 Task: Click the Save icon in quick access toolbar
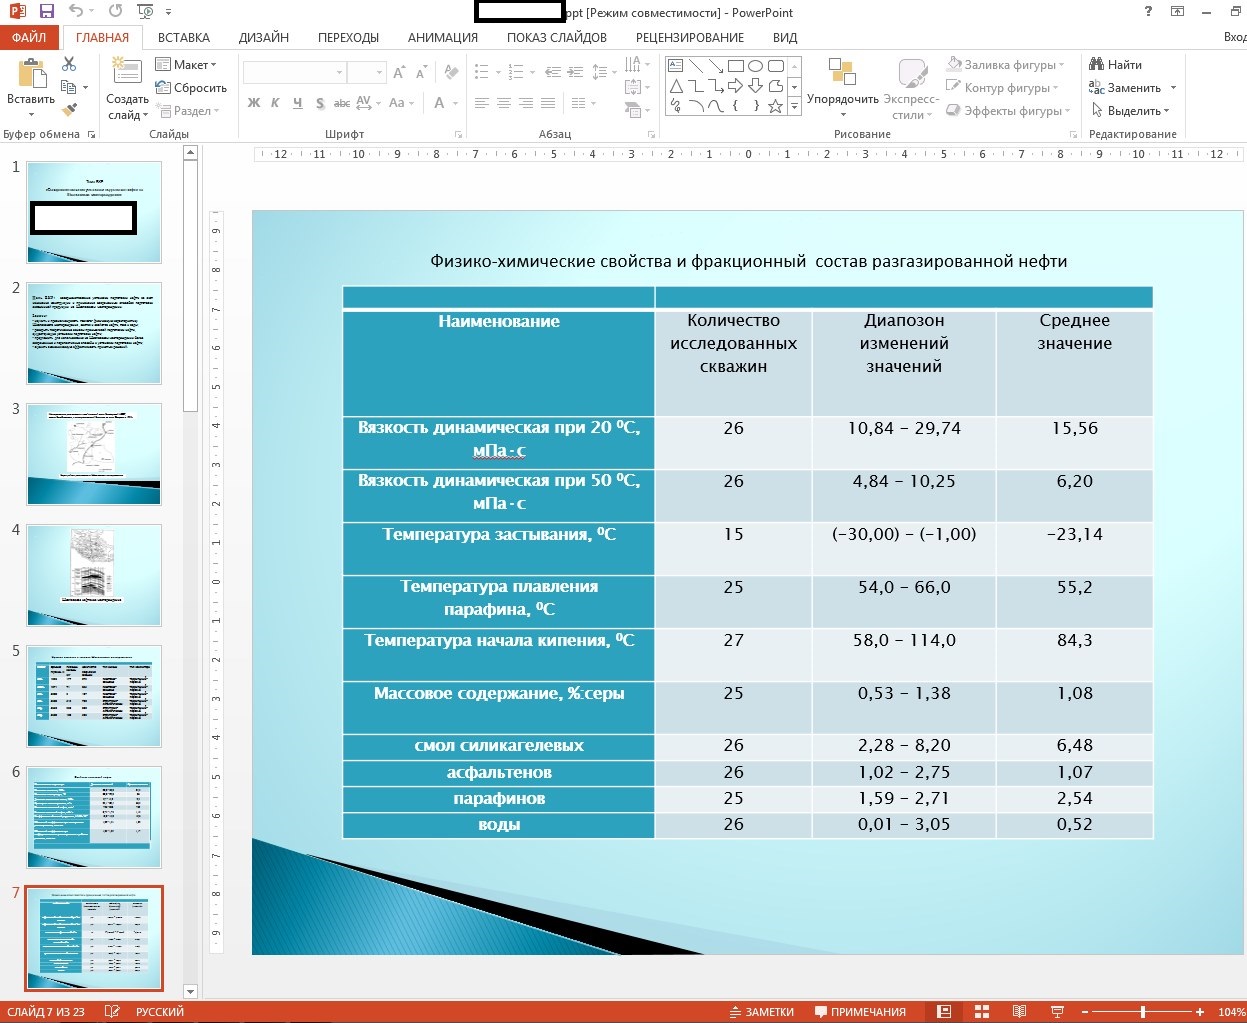pyautogui.click(x=46, y=12)
